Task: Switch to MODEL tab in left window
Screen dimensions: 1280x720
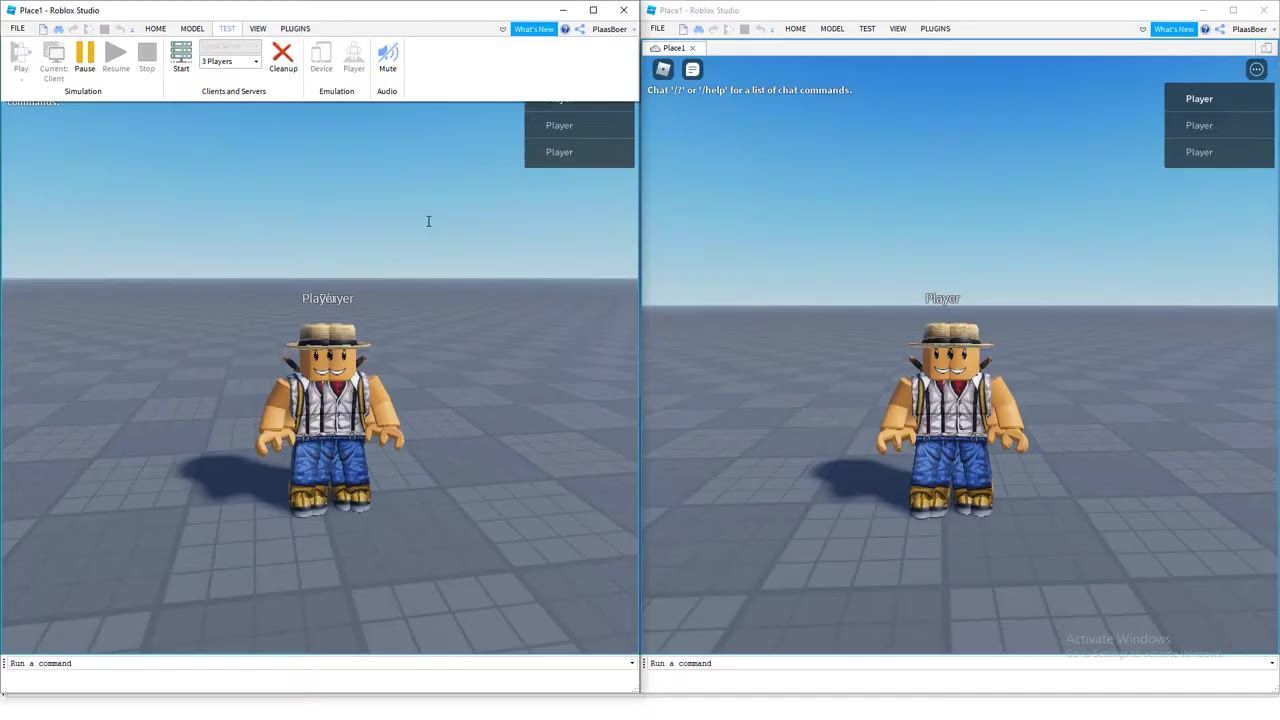Action: point(192,29)
